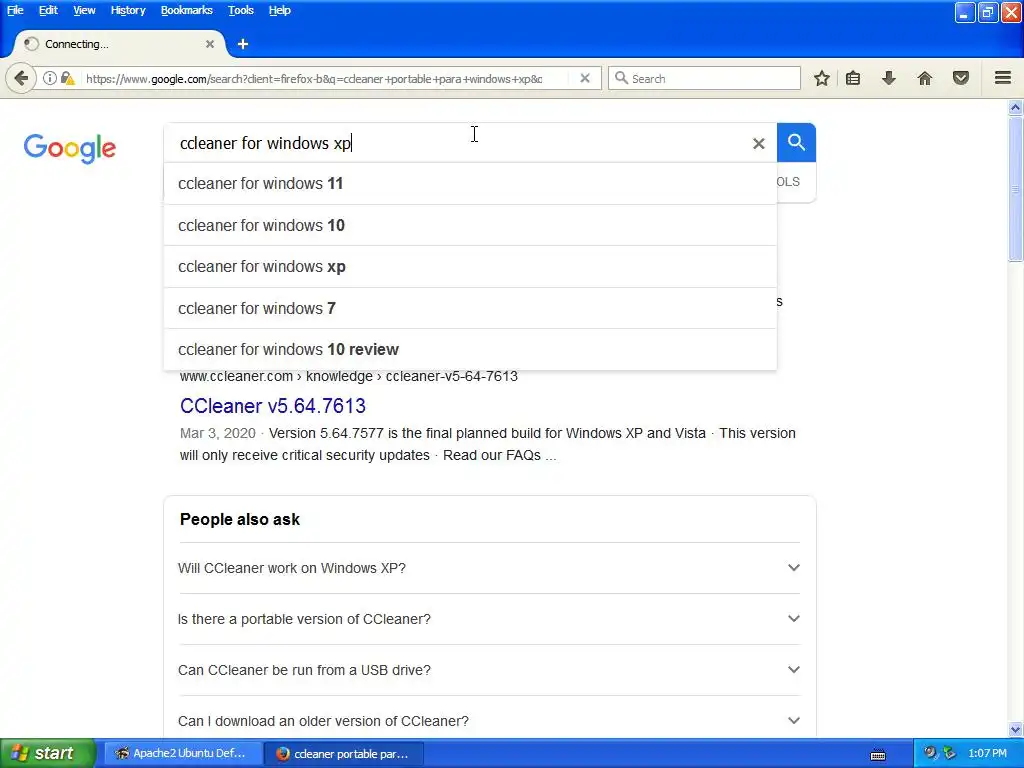The width and height of the screenshot is (1024, 768).
Task: Open the Tools menu
Action: [240, 10]
